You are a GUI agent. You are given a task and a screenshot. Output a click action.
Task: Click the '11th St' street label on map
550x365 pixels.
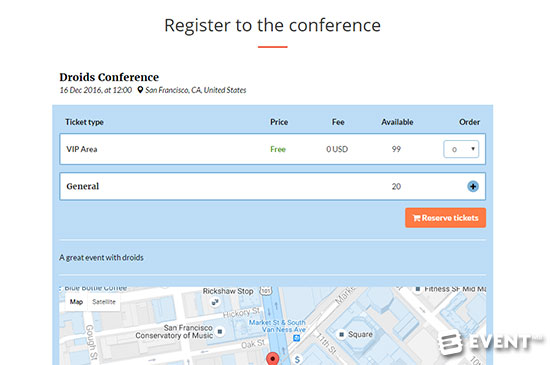327,344
